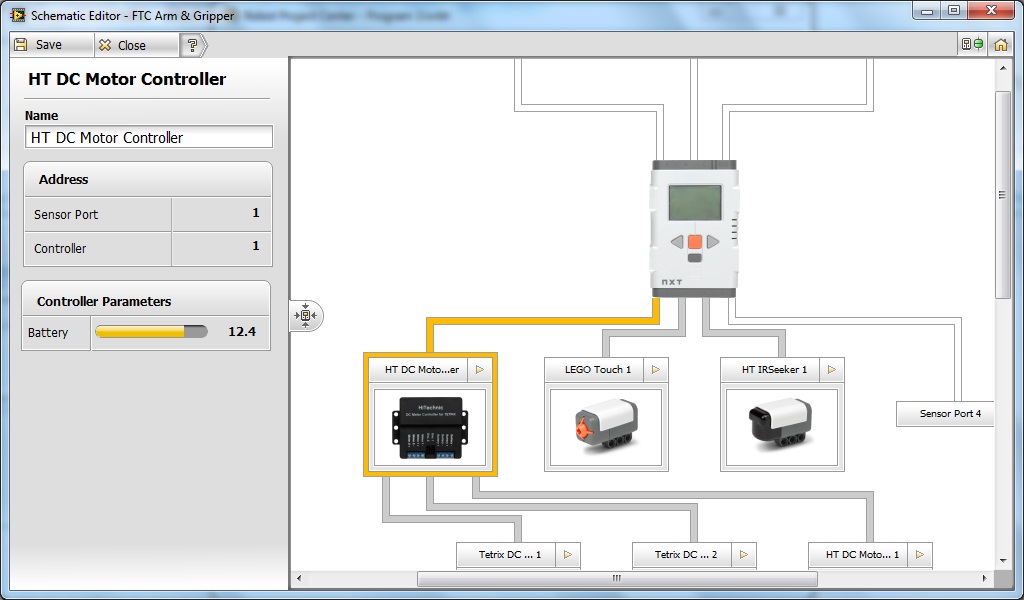The width and height of the screenshot is (1024, 600).
Task: Click the home icon at top right
Action: click(x=1000, y=45)
